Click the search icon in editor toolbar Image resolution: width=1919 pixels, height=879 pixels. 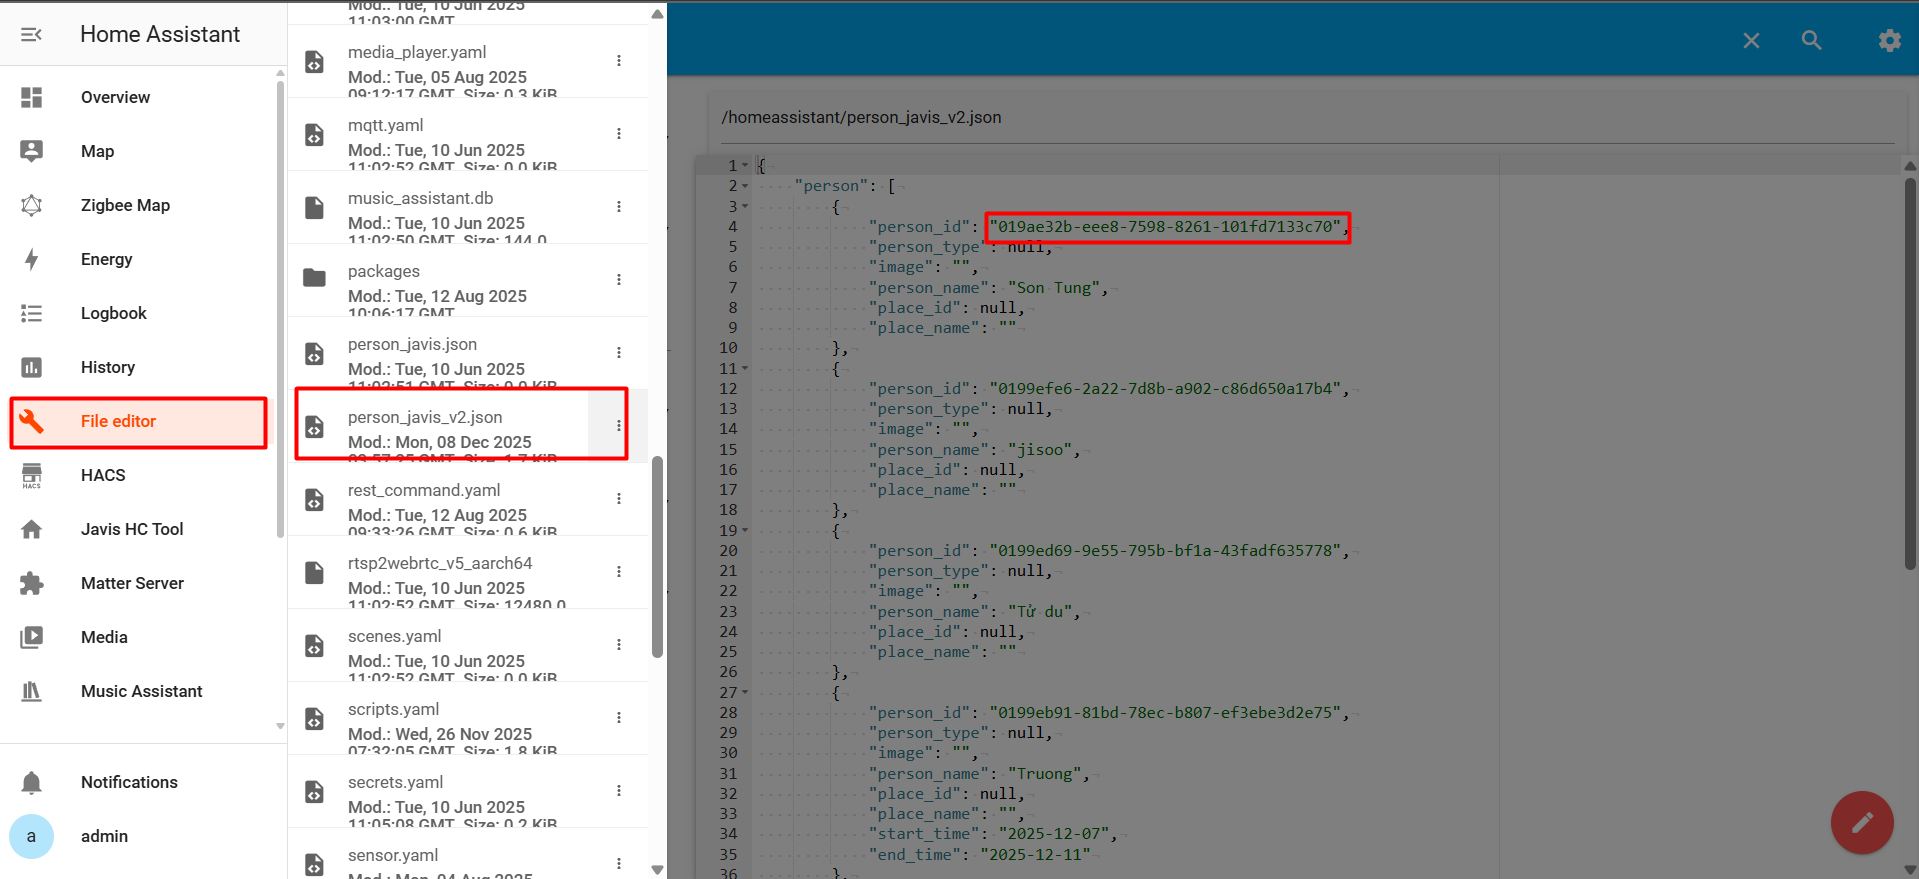pos(1811,40)
